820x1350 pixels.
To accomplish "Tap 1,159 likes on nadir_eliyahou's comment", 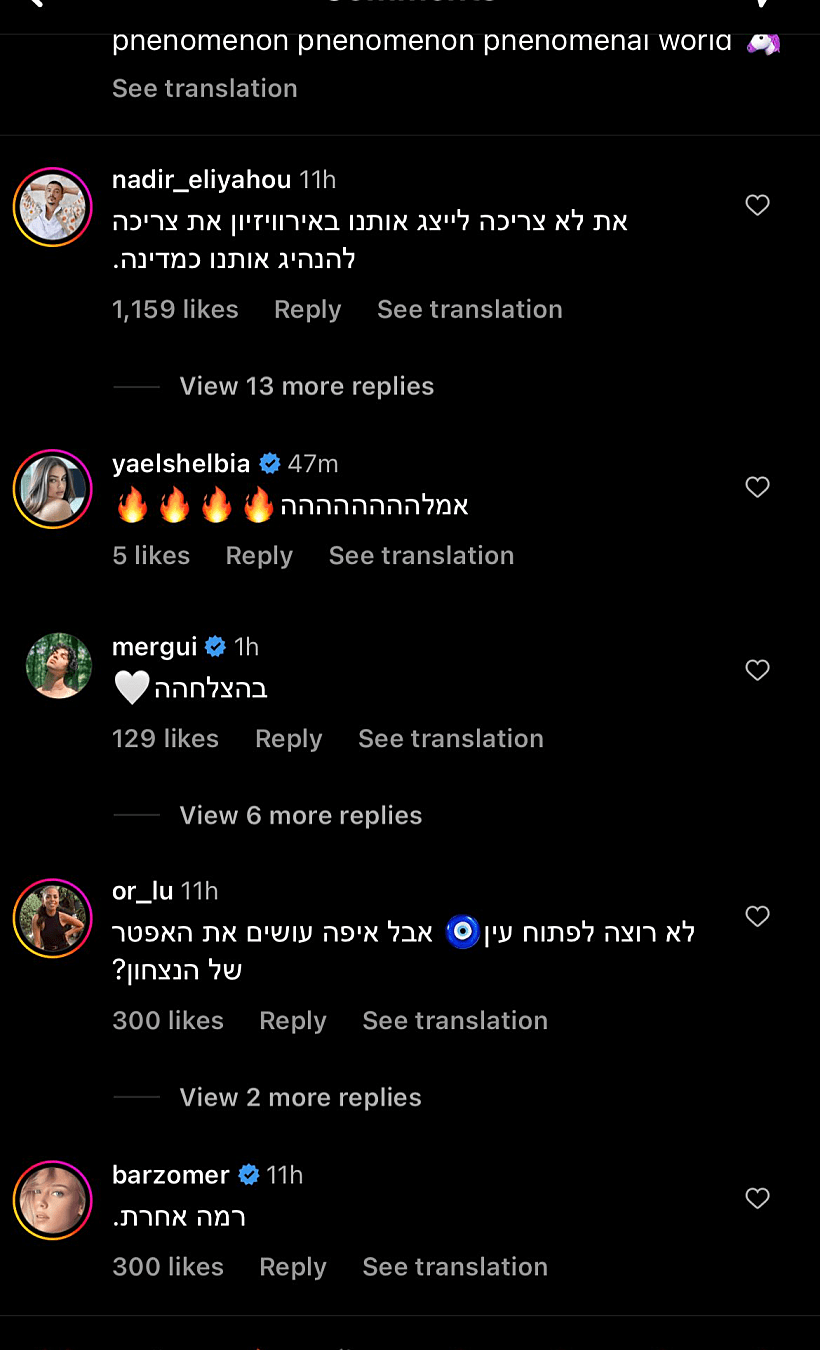I will point(175,309).
